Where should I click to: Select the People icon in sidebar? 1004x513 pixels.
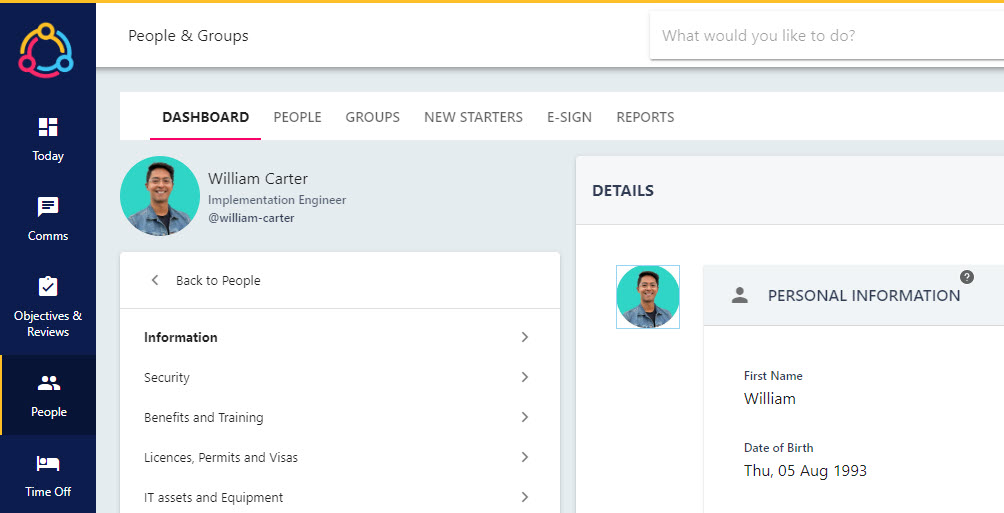49,383
